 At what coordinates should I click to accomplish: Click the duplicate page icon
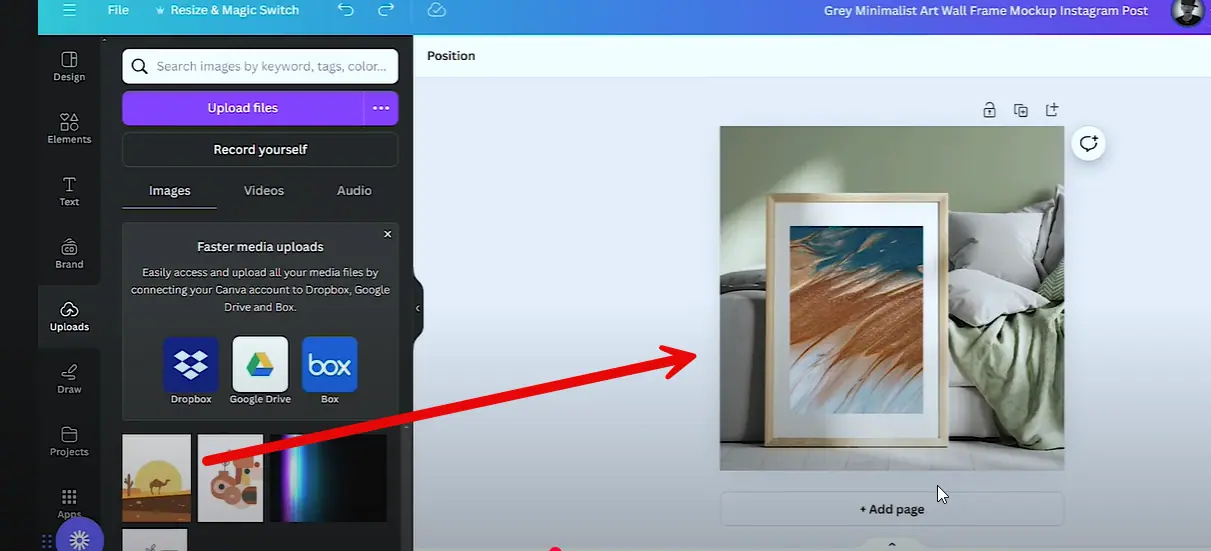1020,110
